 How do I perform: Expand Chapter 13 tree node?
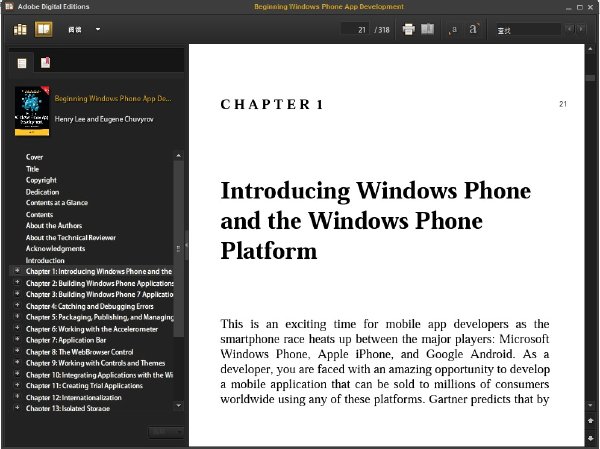click(x=17, y=408)
